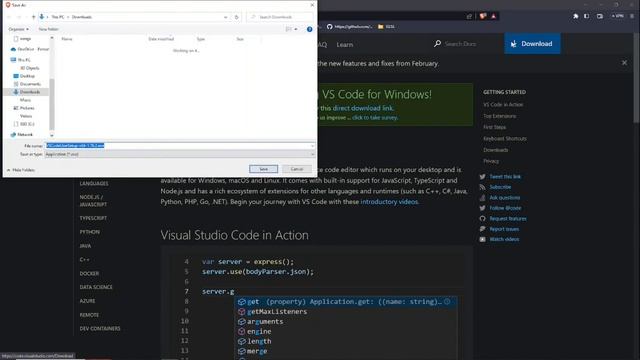Sort files by Name column header
The image size is (640, 360).
67,39
